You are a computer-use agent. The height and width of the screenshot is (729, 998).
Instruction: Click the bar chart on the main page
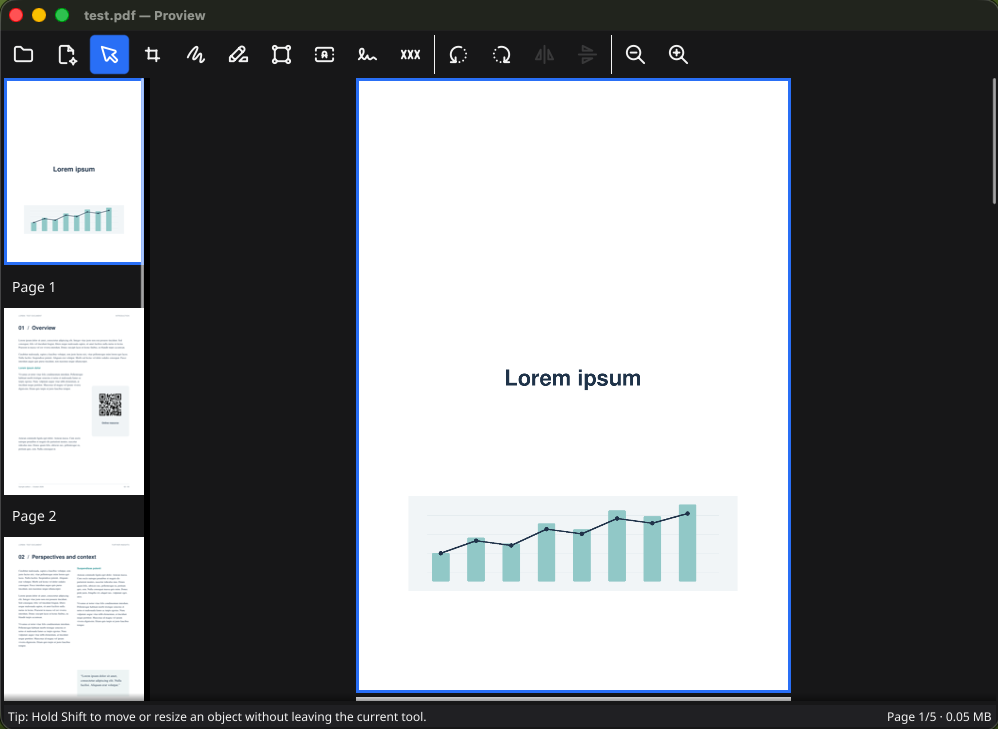(x=573, y=543)
